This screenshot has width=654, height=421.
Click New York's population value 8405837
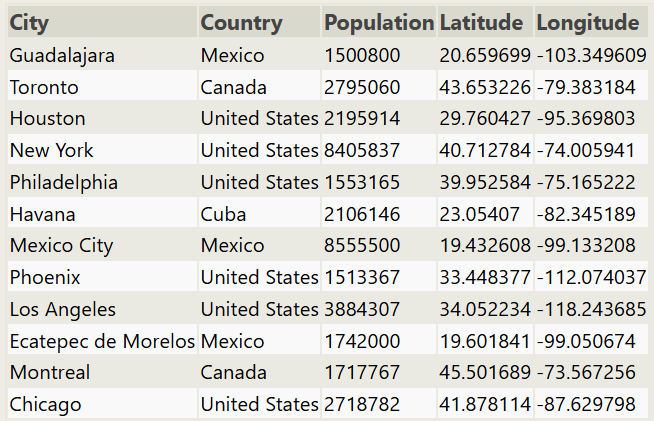(x=362, y=150)
